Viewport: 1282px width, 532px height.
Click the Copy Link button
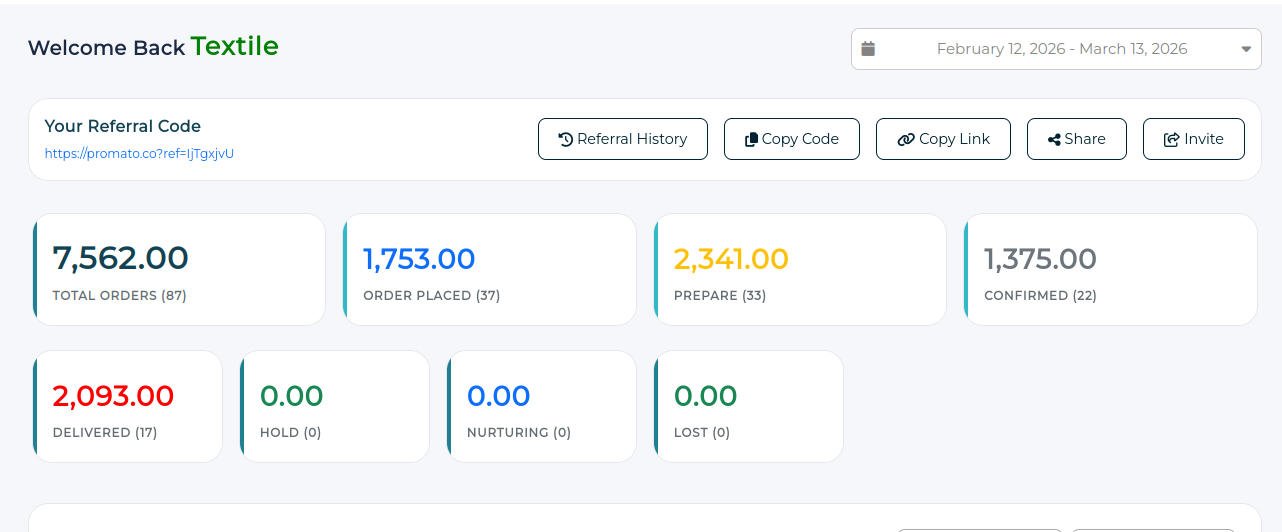coord(943,139)
